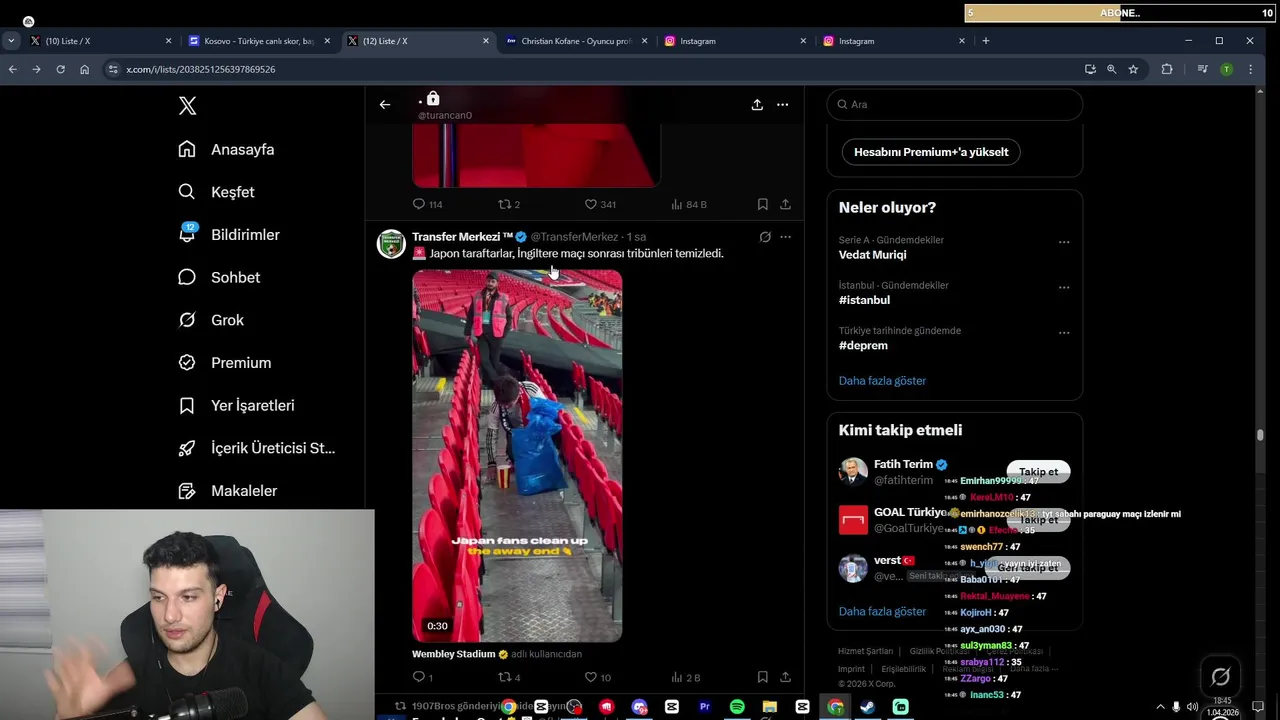Open #istanbul trend

coord(864,300)
